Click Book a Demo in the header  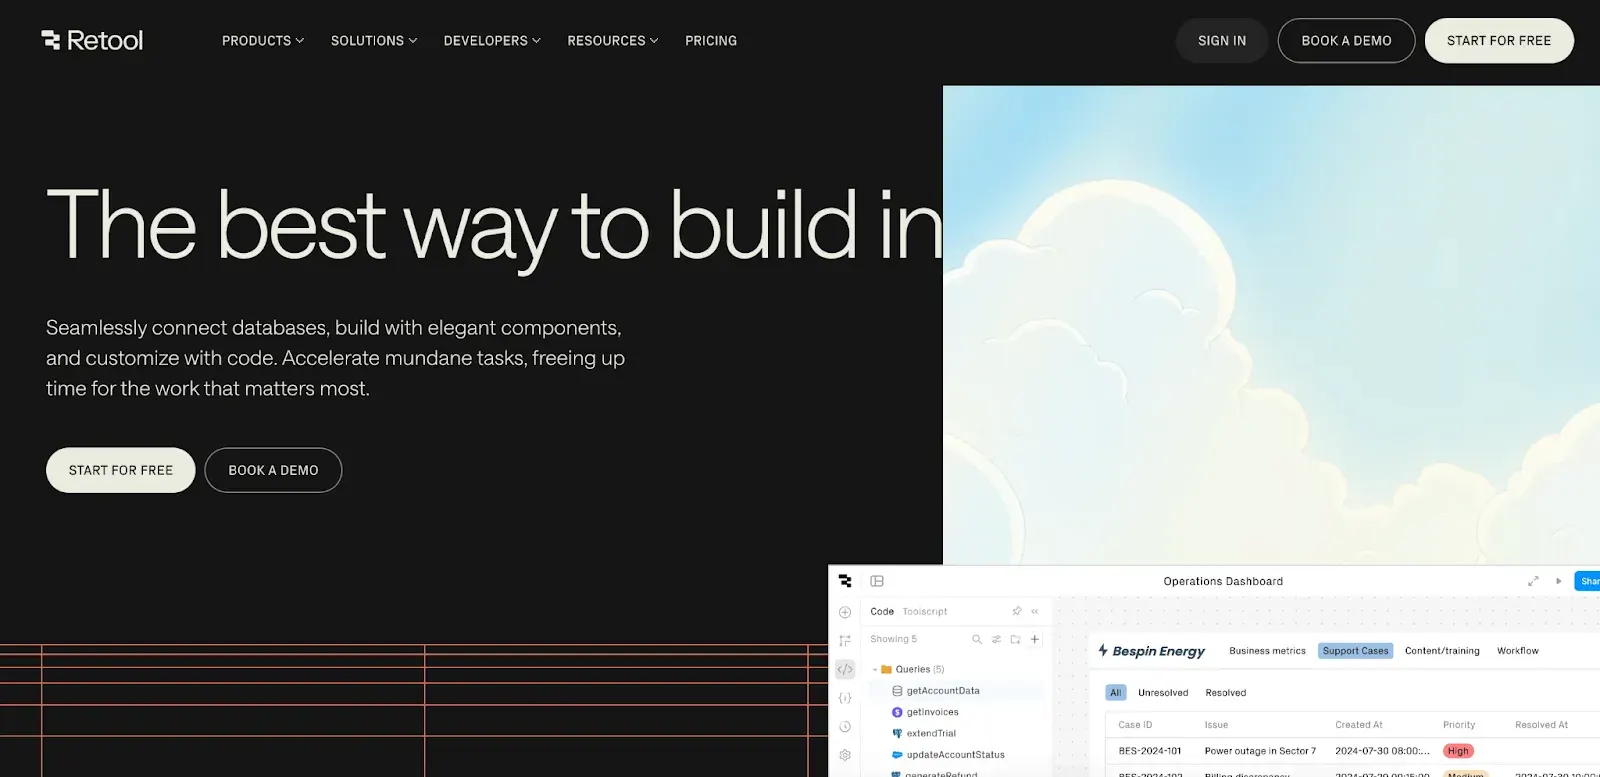1346,41
